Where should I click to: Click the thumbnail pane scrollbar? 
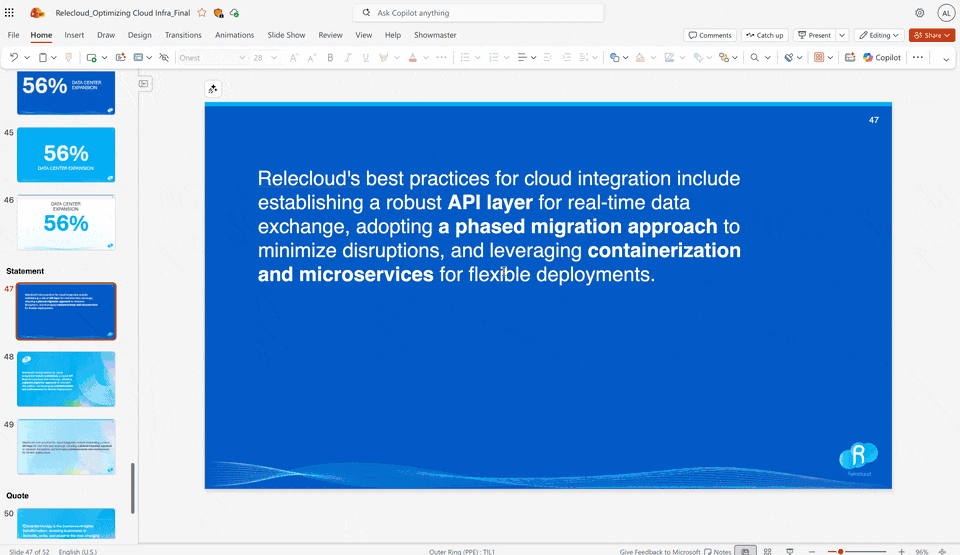[x=133, y=488]
